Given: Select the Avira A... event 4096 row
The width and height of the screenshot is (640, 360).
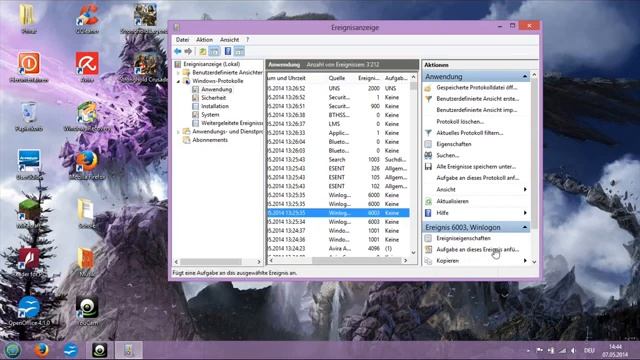Looking at the screenshot, I should (338, 249).
